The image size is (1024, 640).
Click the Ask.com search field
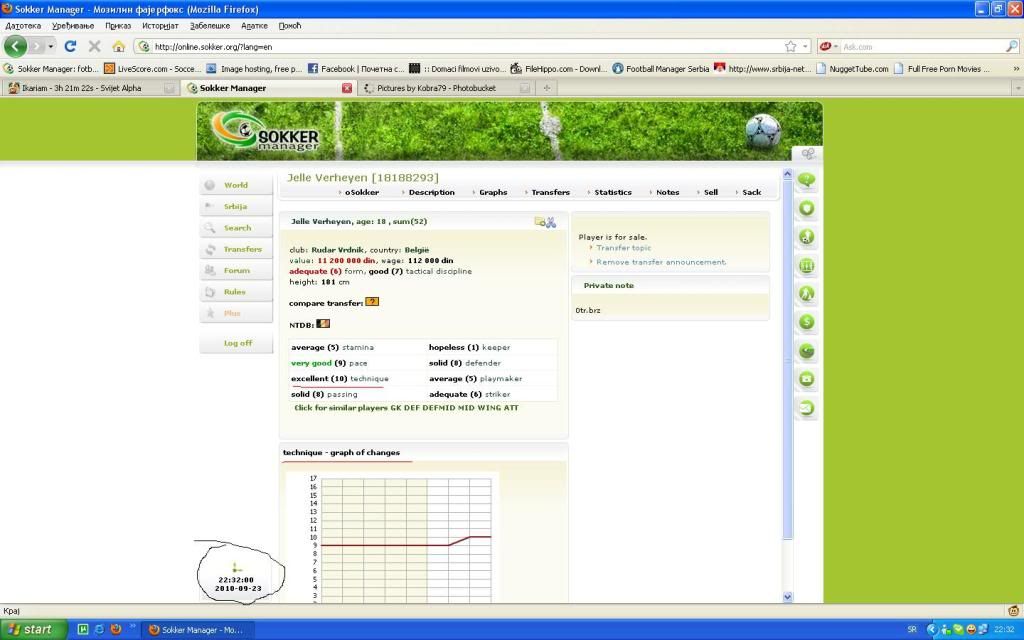point(922,46)
